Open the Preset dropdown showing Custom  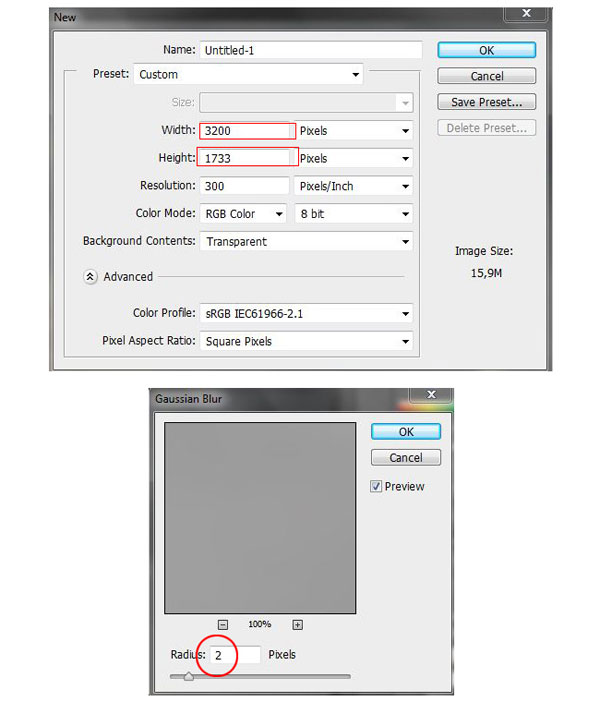point(249,74)
